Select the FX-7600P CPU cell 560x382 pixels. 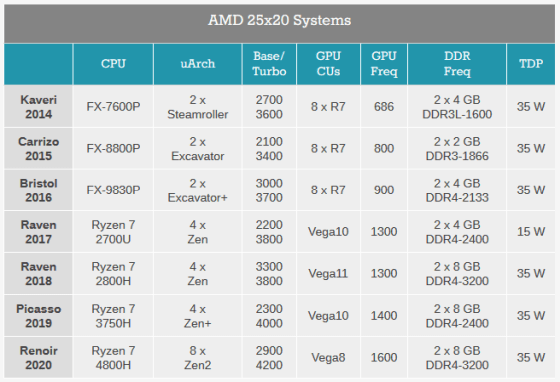pyautogui.click(x=113, y=107)
